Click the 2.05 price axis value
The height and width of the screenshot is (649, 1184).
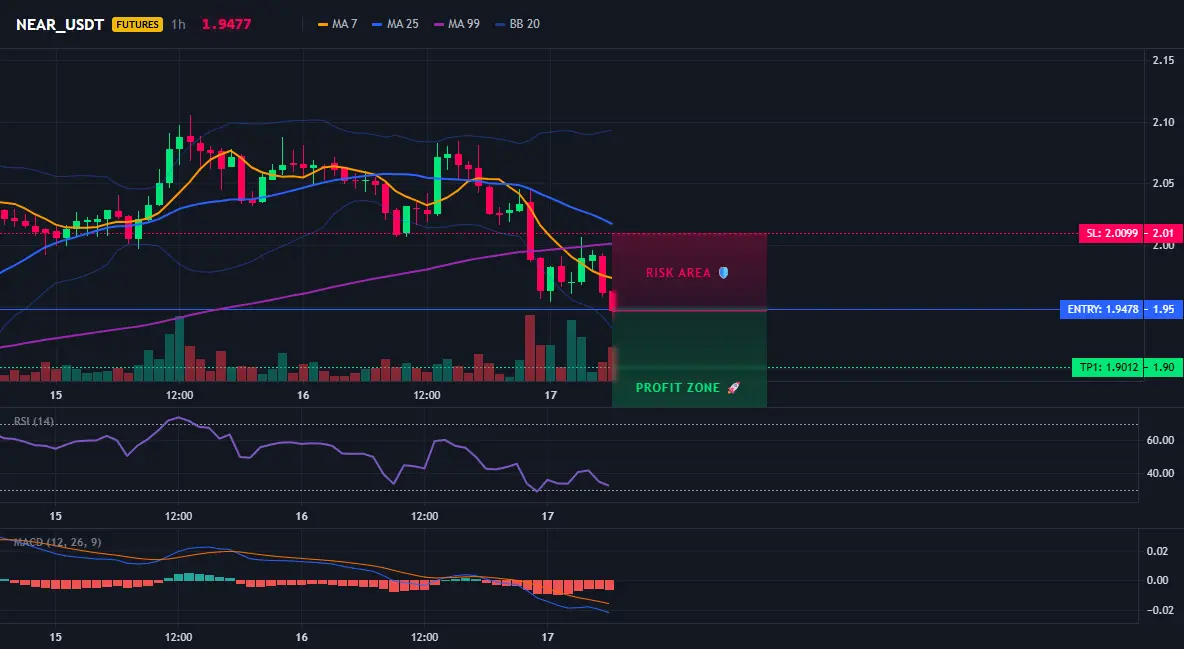(1163, 184)
